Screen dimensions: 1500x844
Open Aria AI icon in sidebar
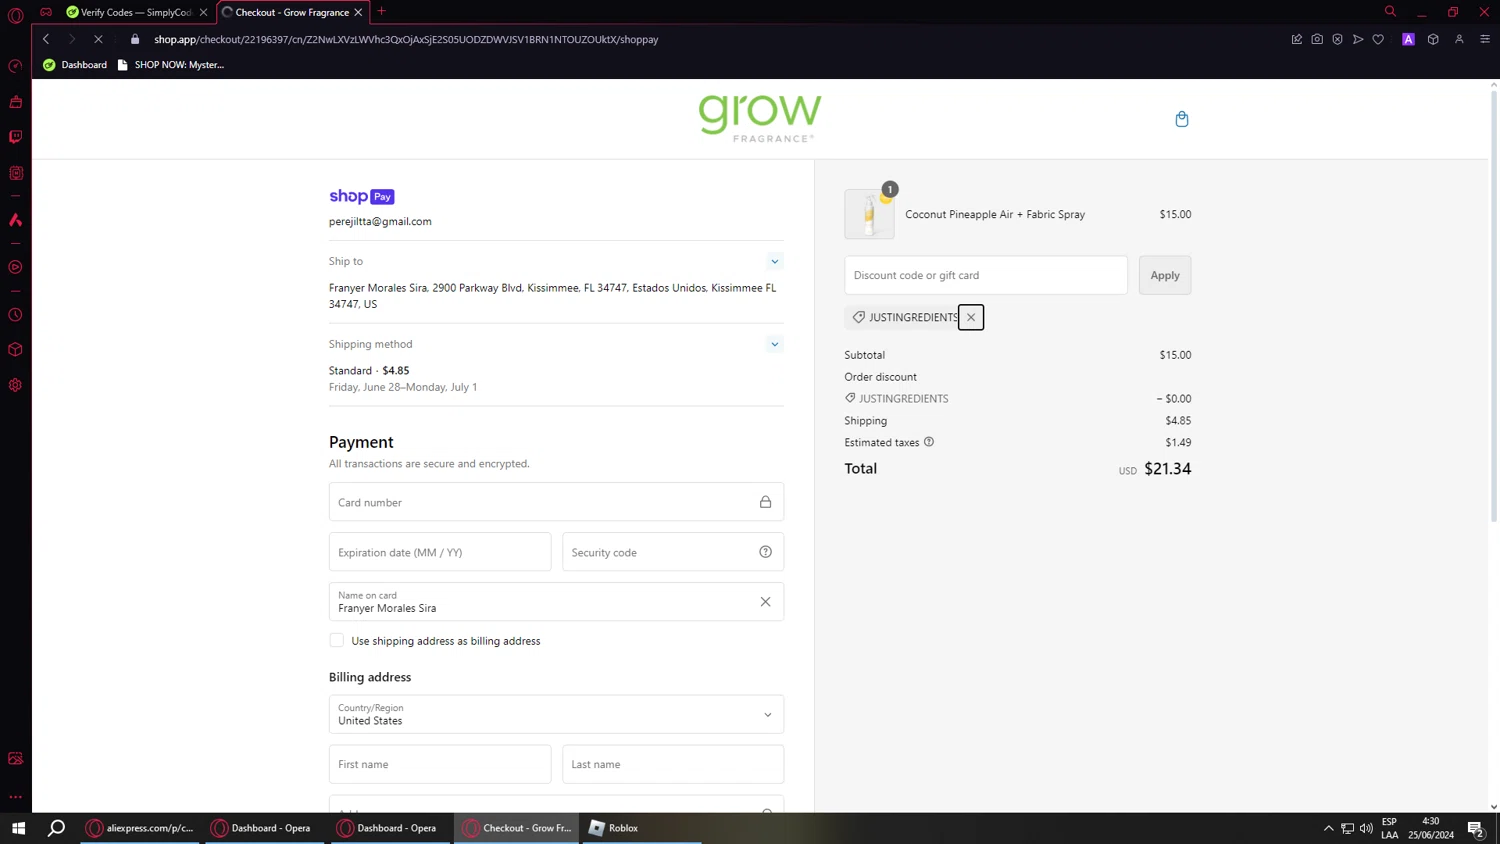[15, 220]
